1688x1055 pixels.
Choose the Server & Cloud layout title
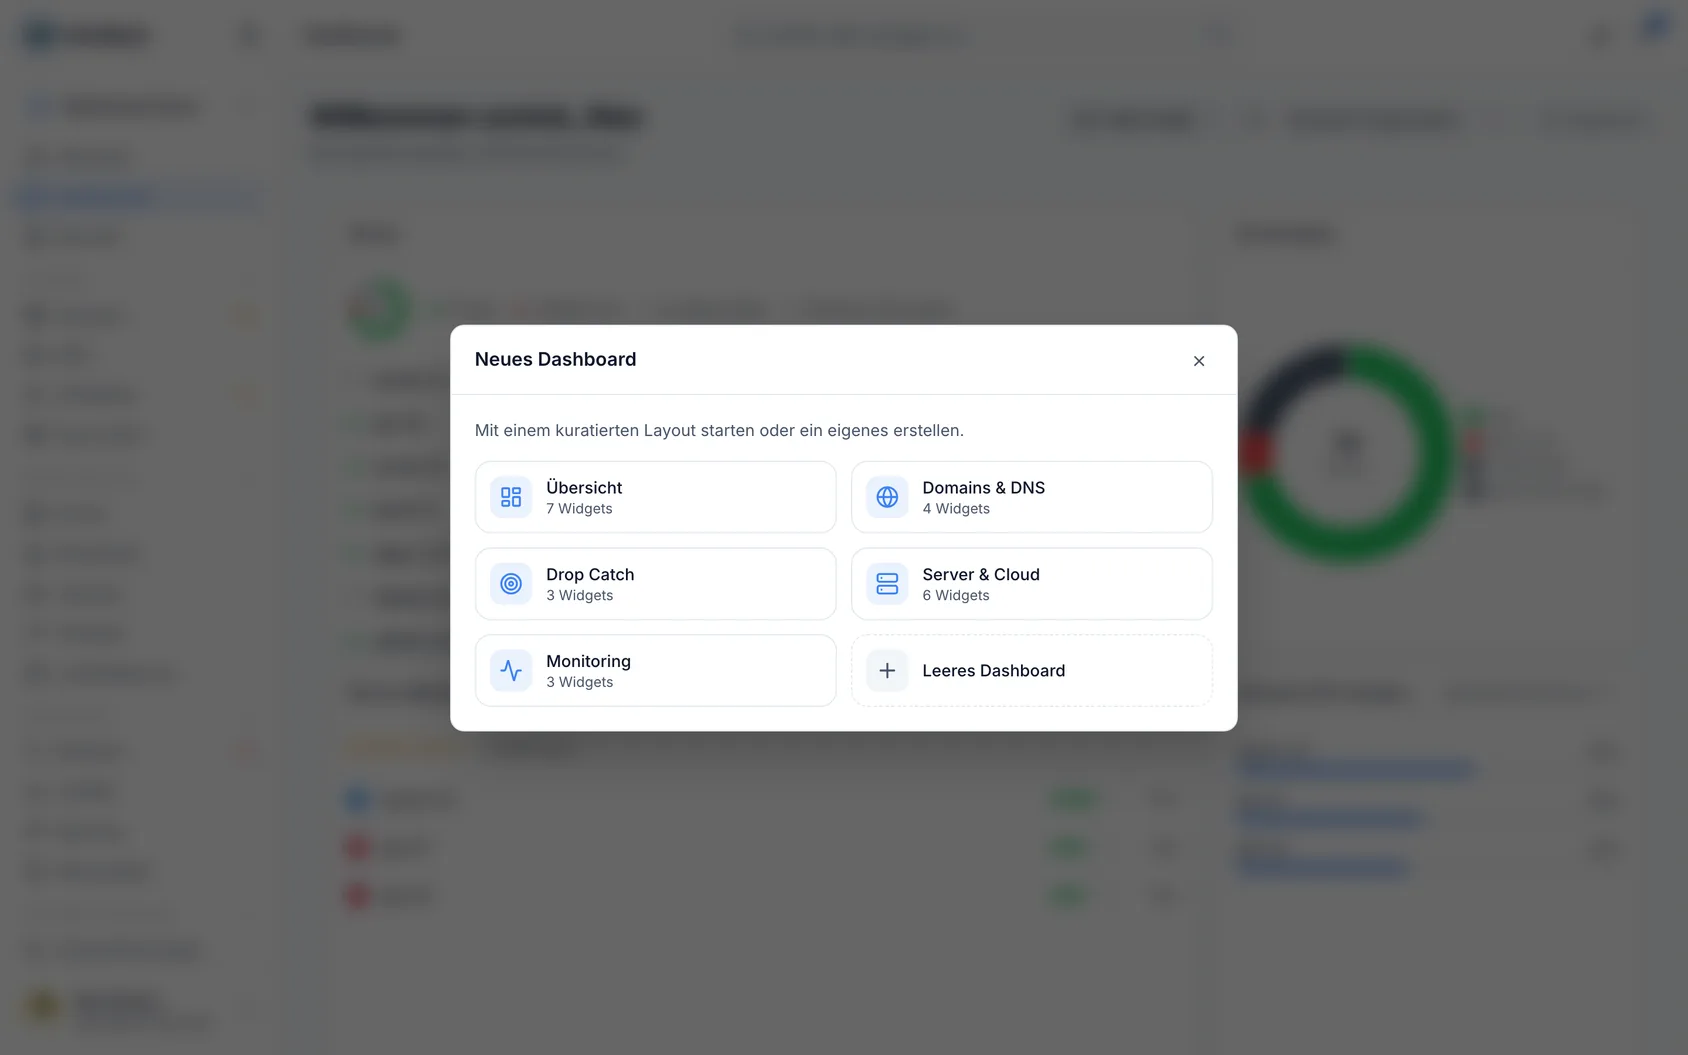[981, 574]
